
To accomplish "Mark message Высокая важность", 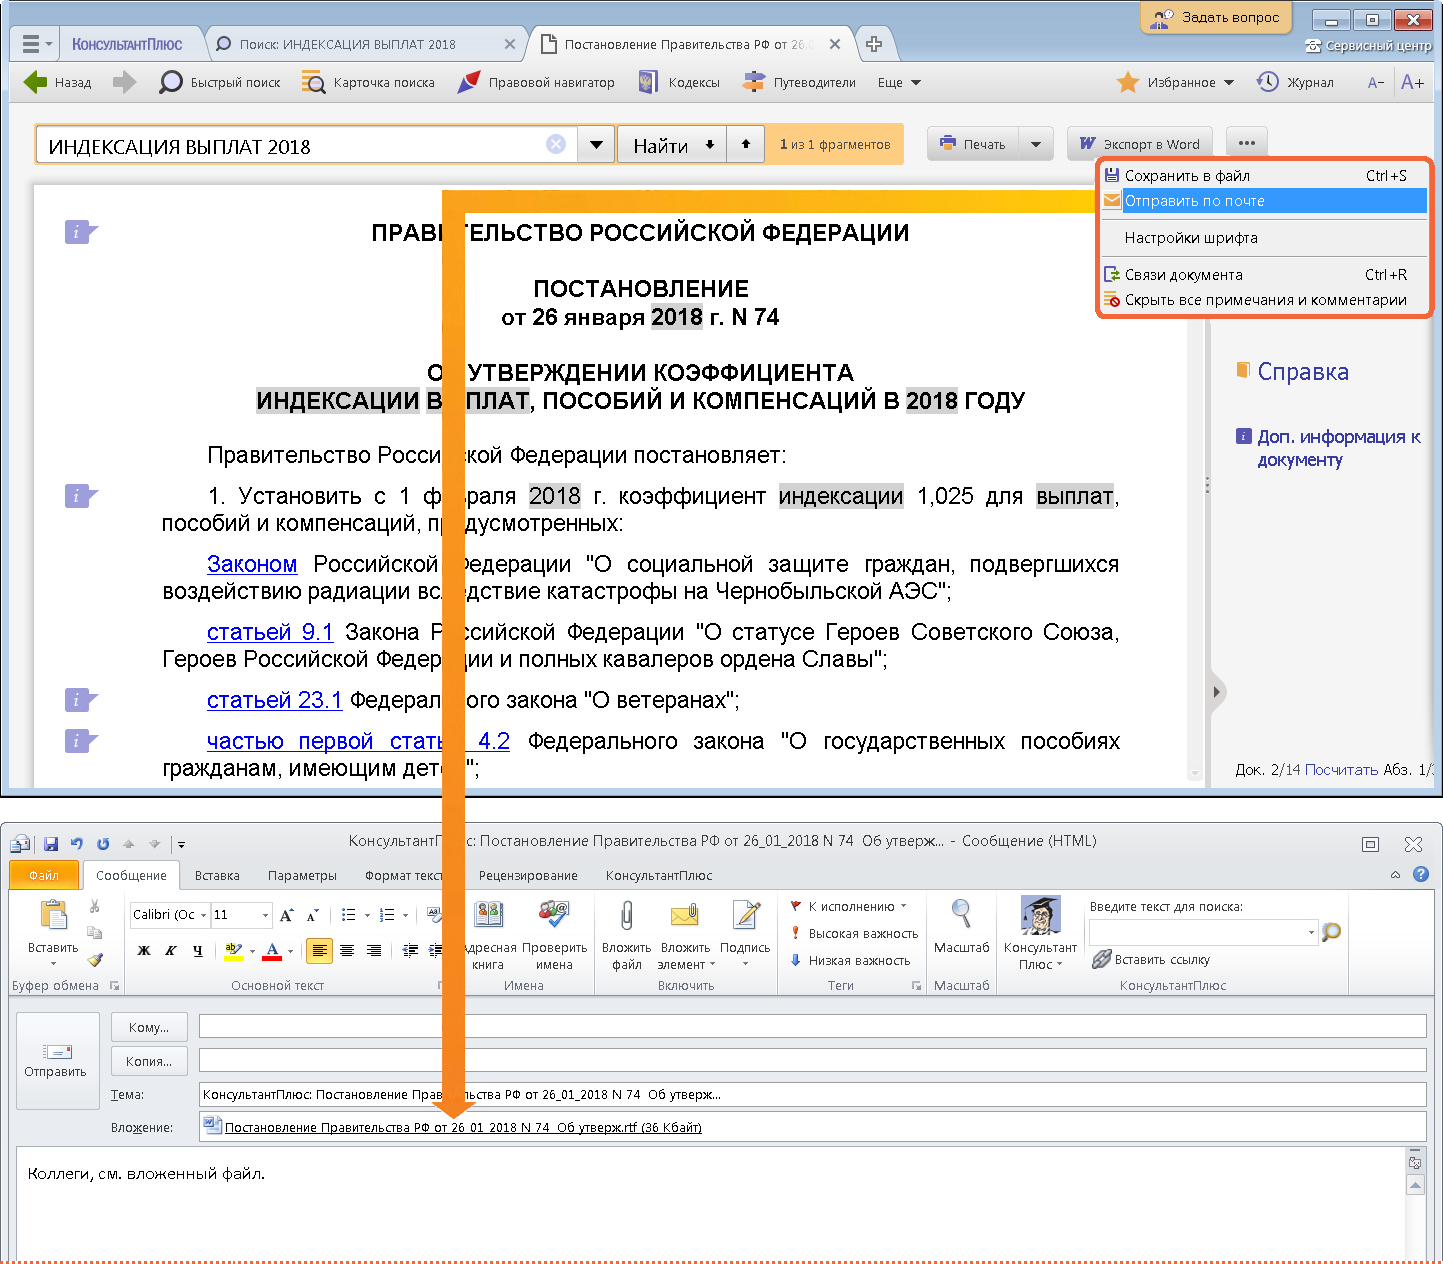I will click(855, 933).
